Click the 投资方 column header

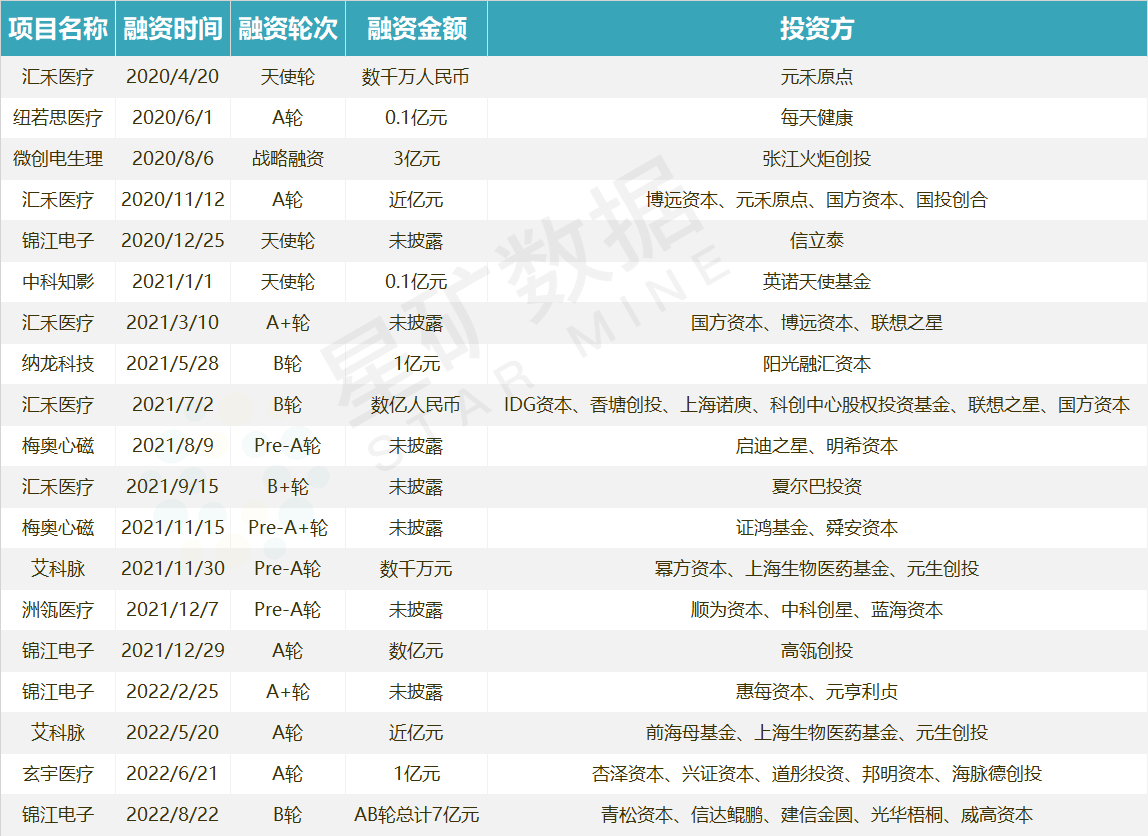click(x=816, y=28)
